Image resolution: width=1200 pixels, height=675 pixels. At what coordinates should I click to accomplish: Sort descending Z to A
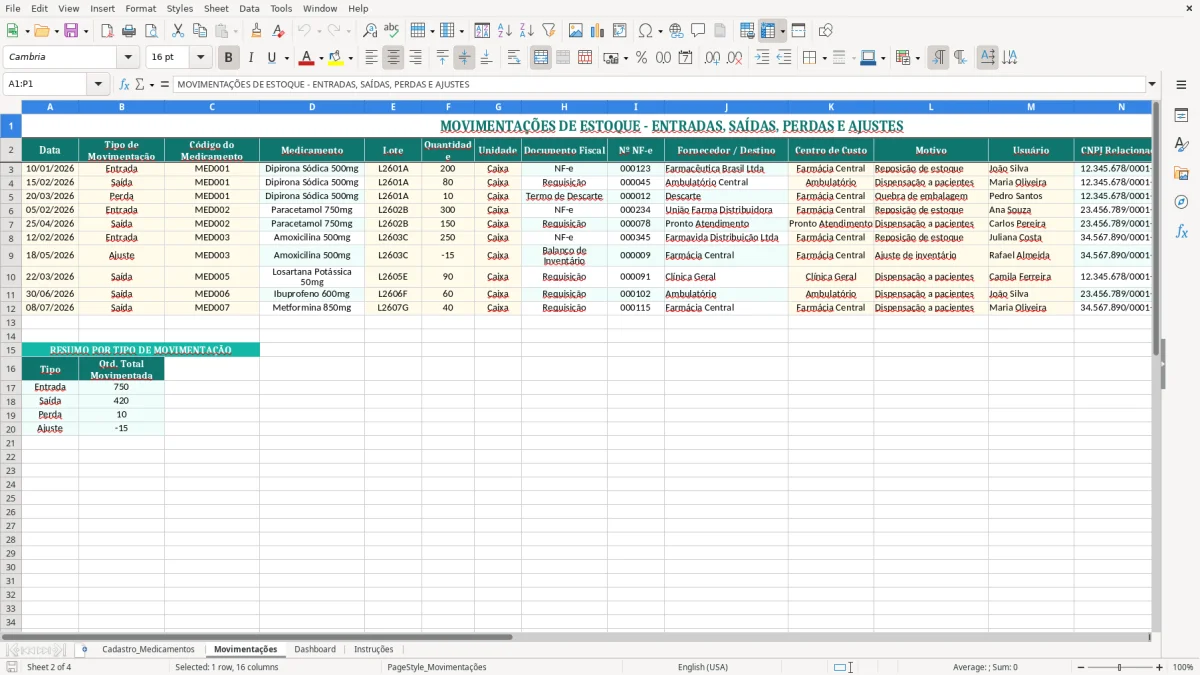(526, 31)
